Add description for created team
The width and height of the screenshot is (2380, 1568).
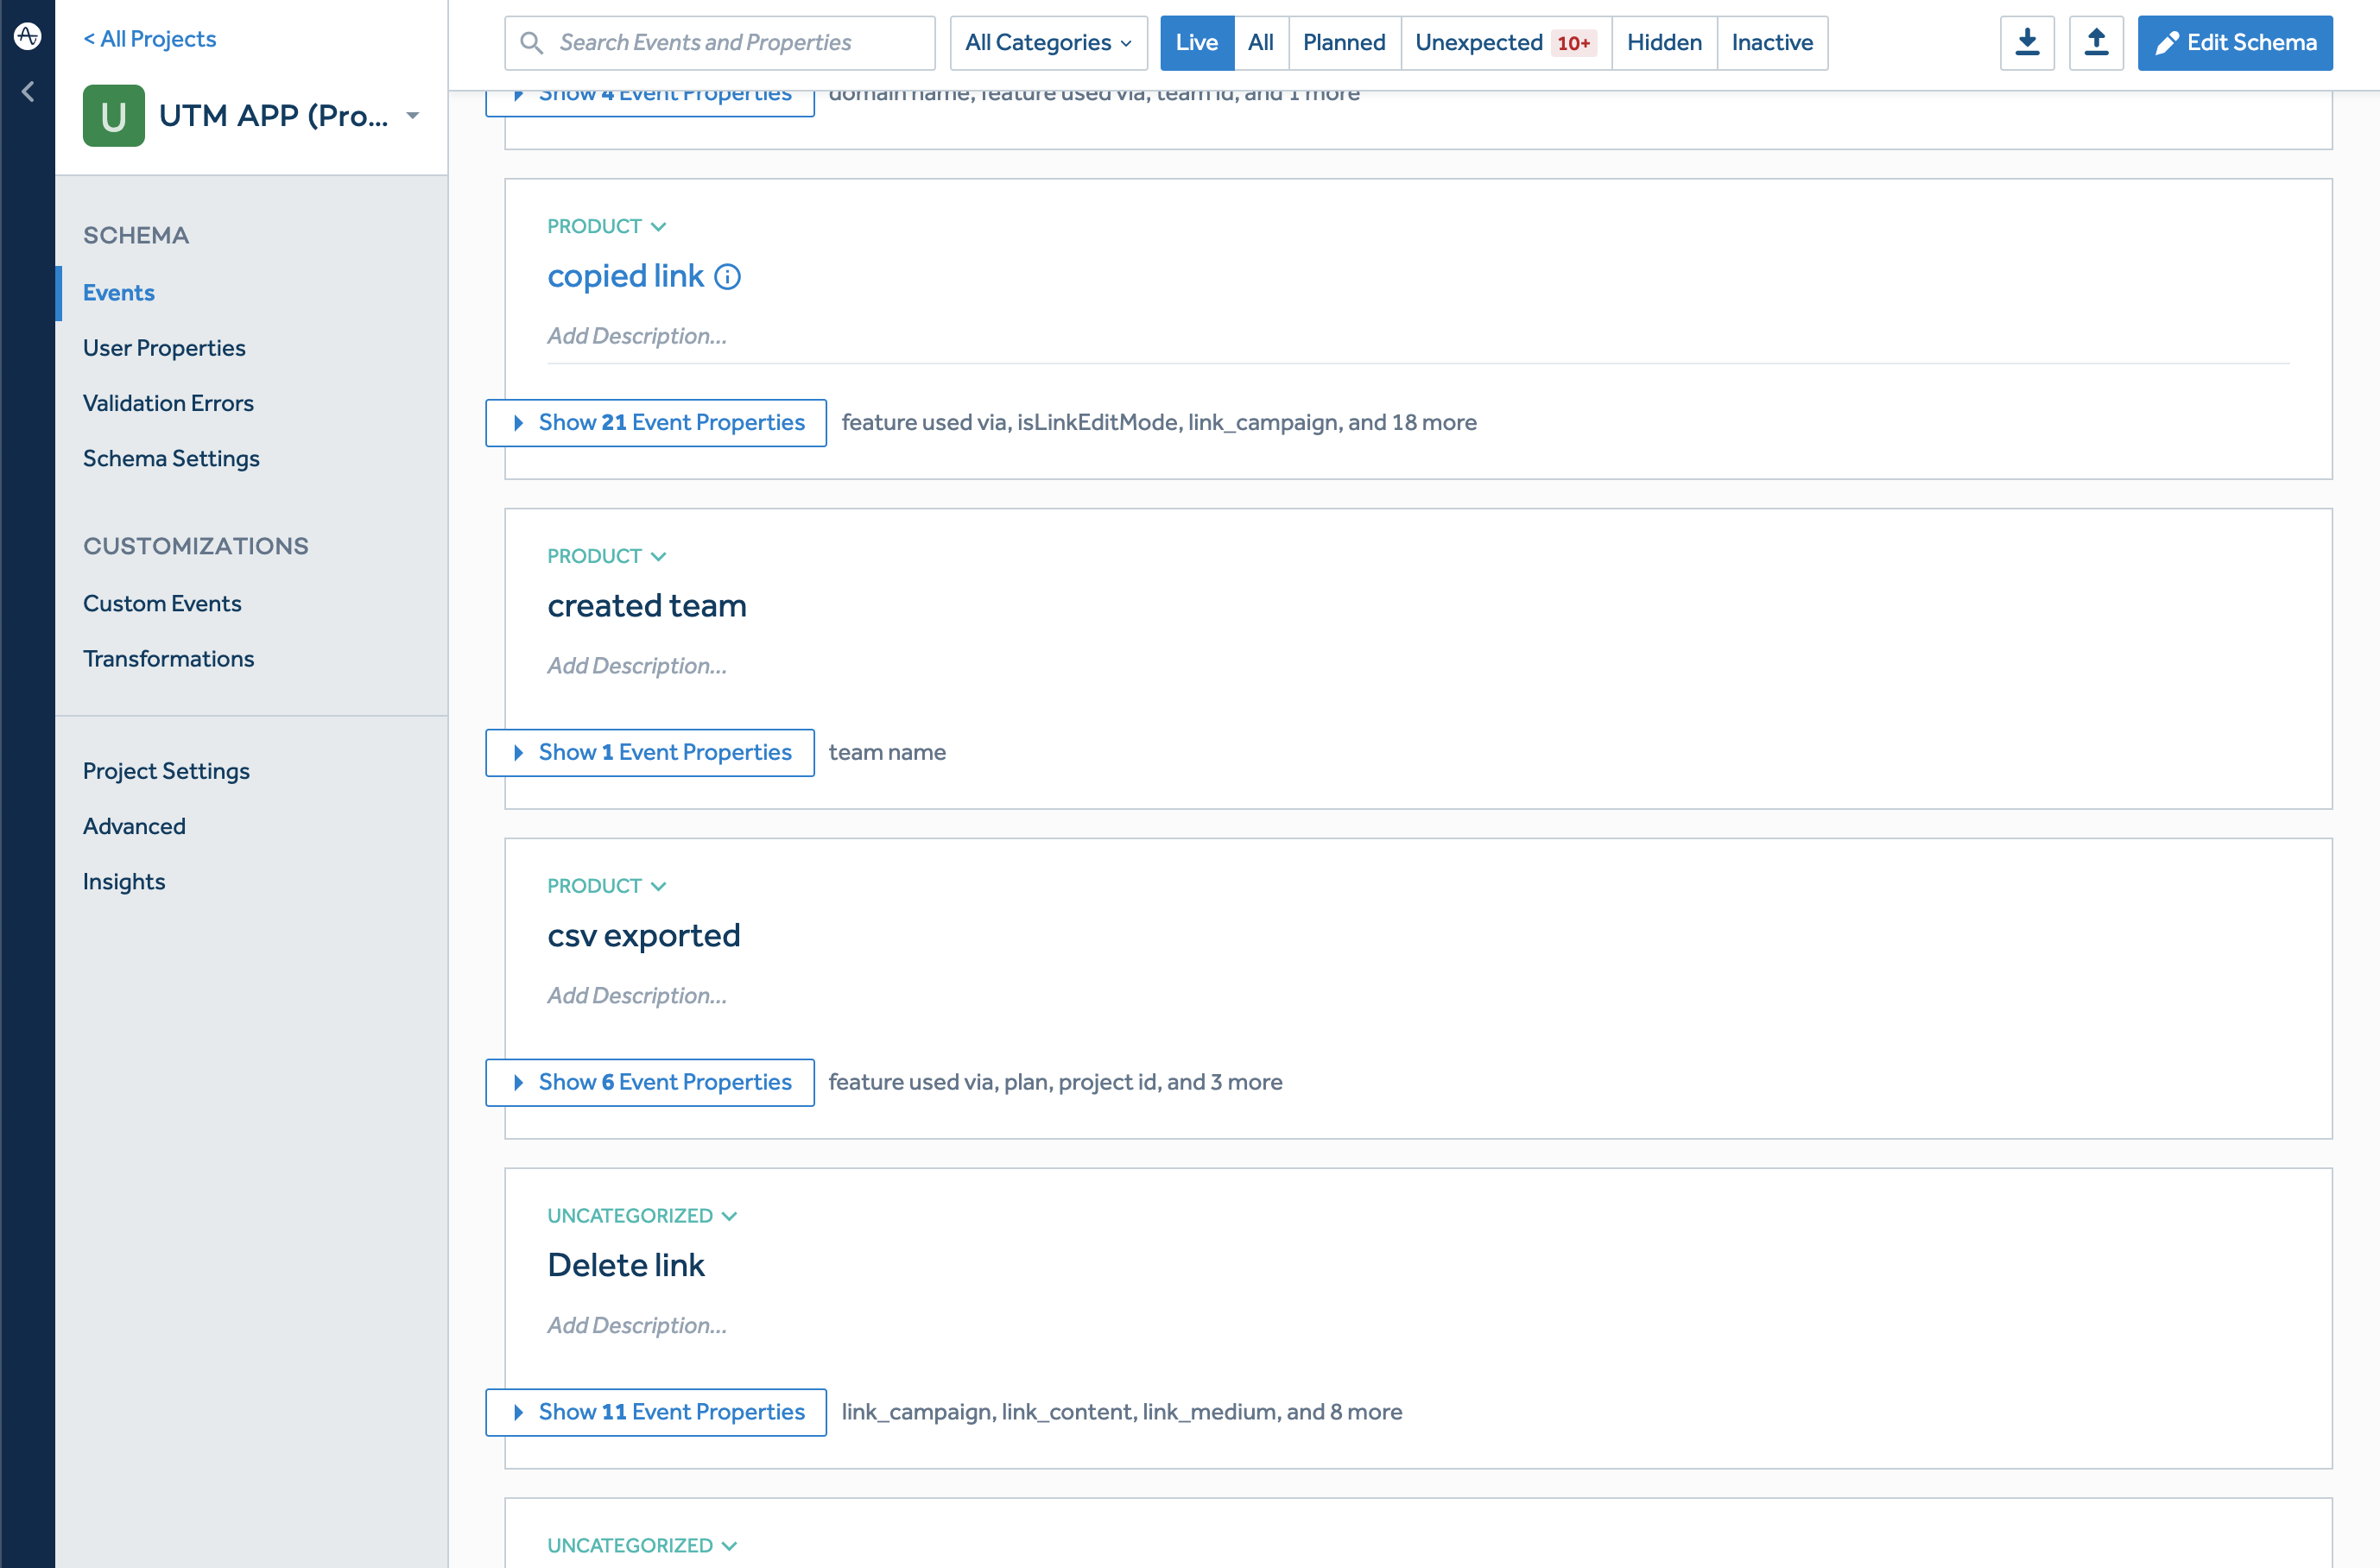(x=637, y=666)
